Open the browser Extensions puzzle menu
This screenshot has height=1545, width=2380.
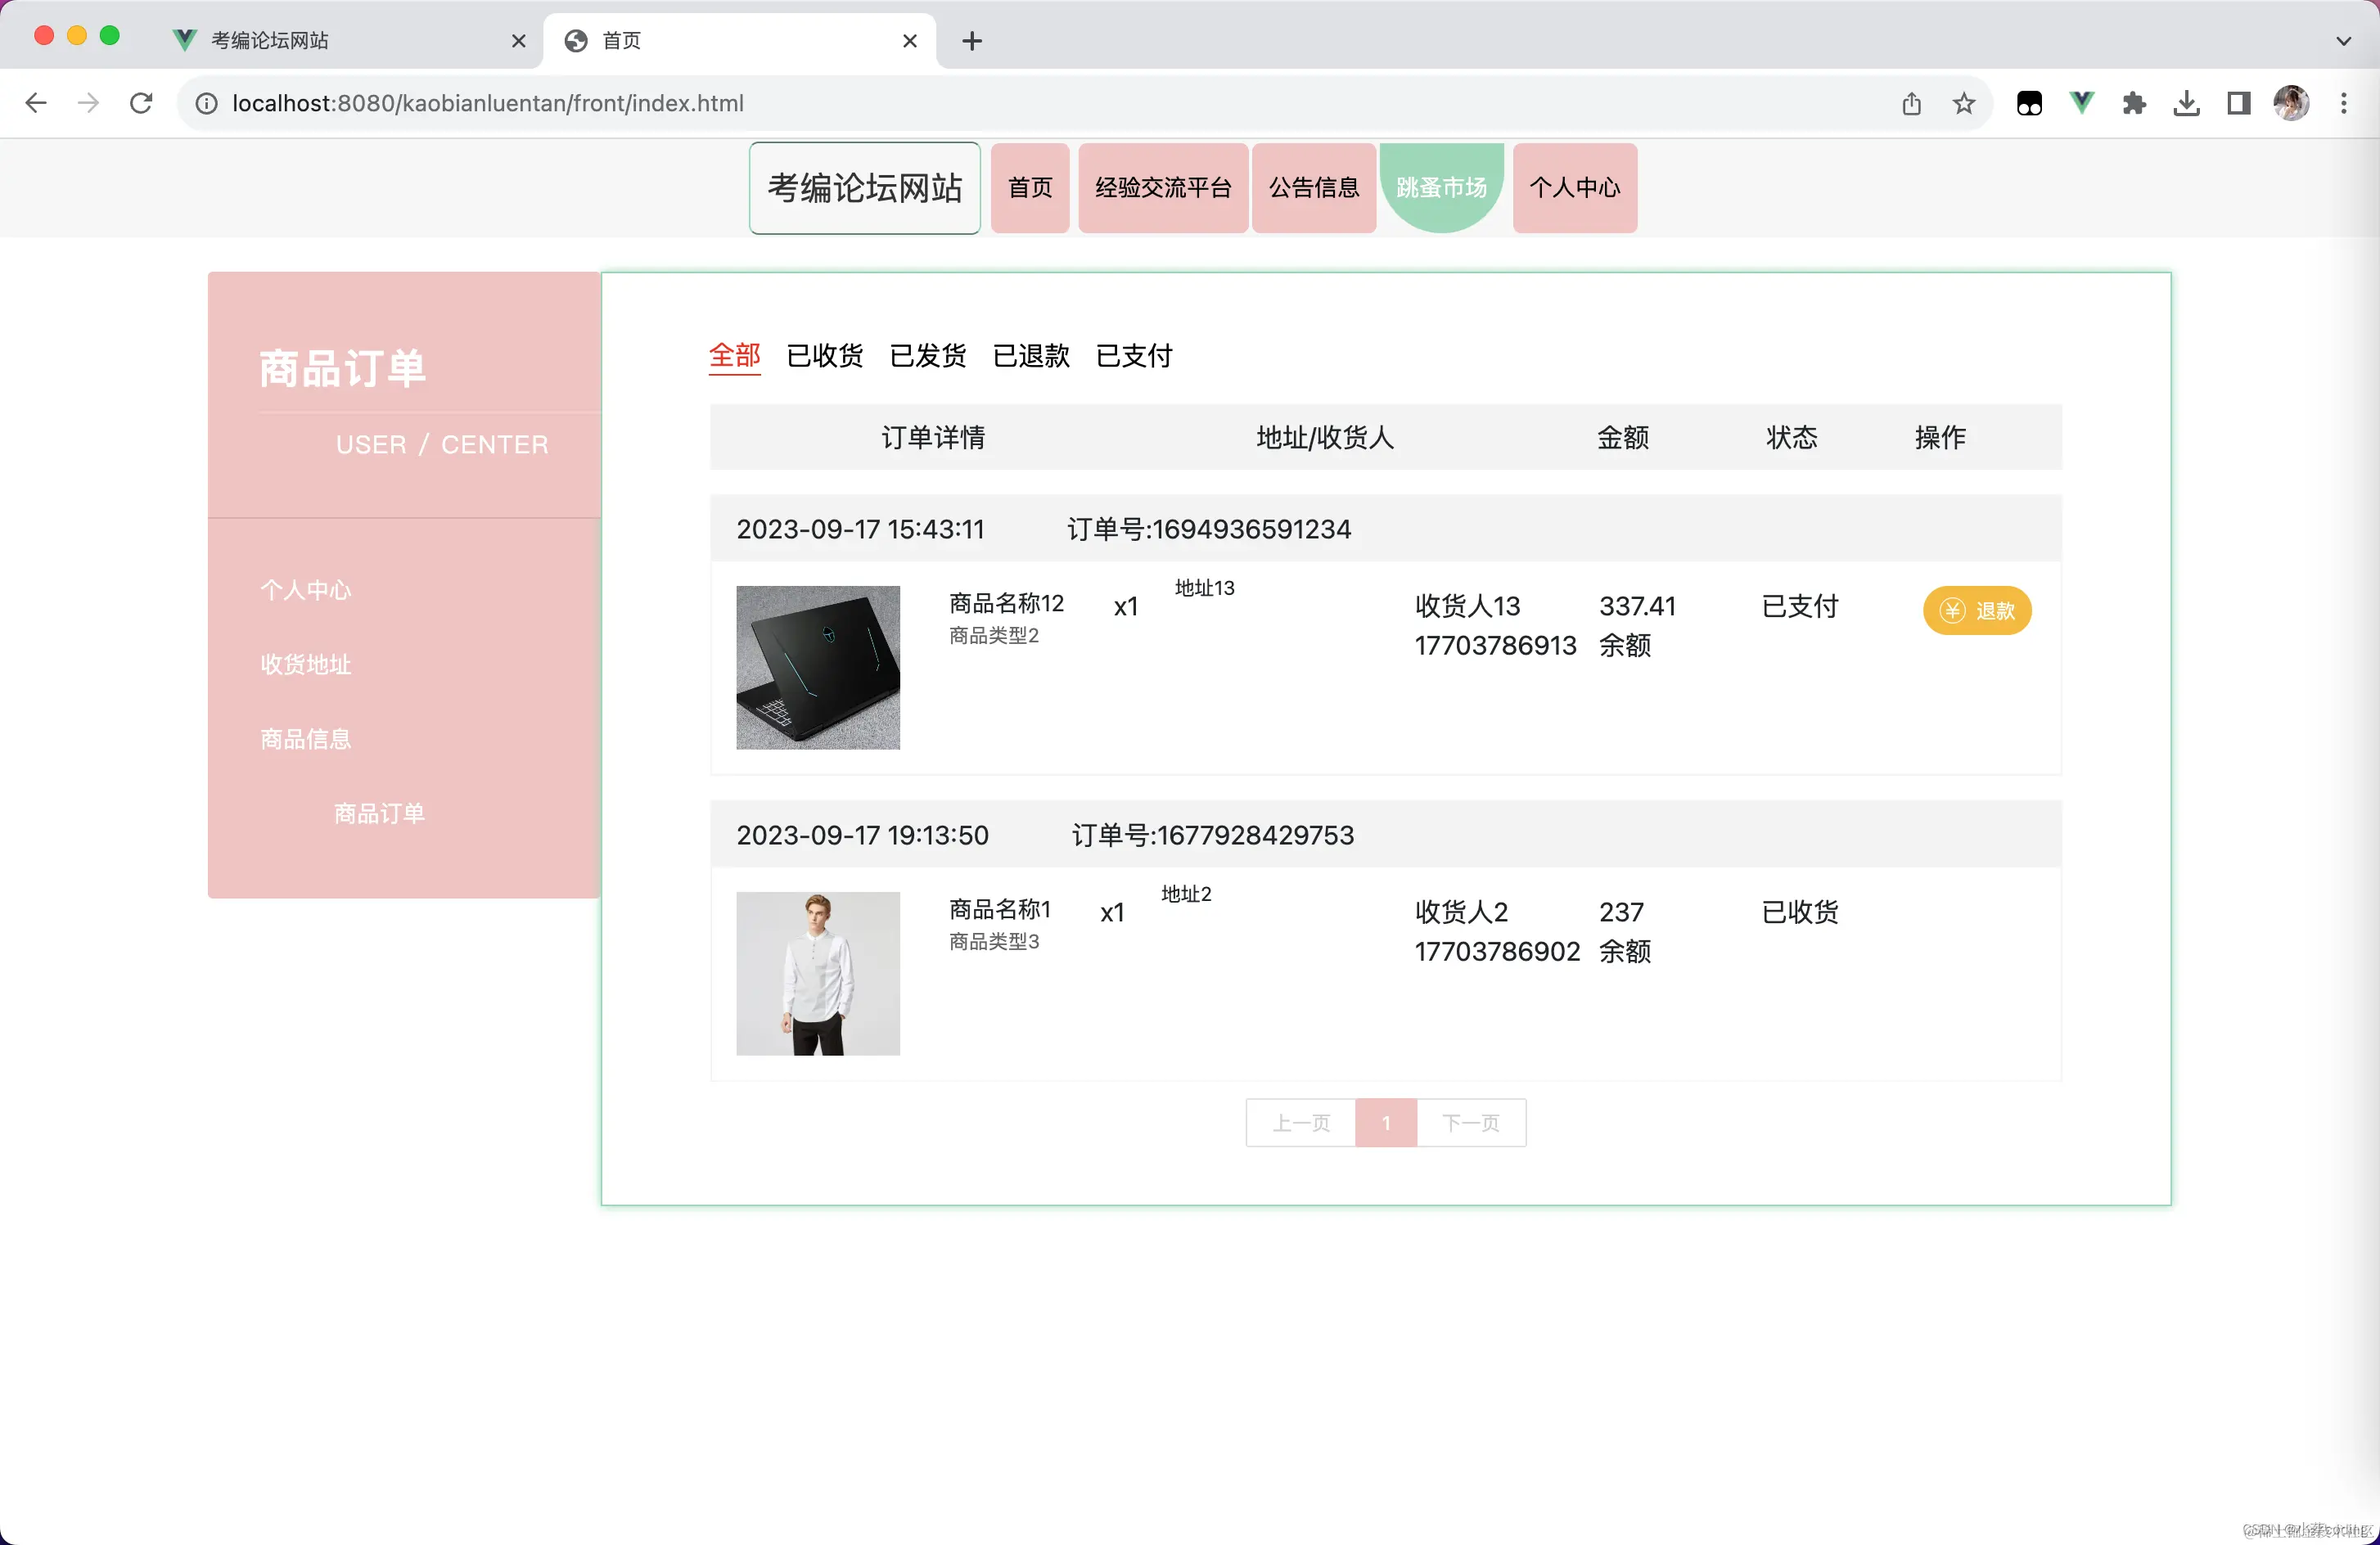[2134, 103]
